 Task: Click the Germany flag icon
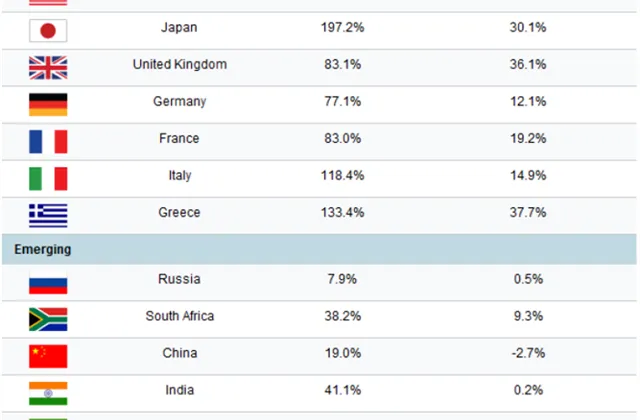point(48,105)
